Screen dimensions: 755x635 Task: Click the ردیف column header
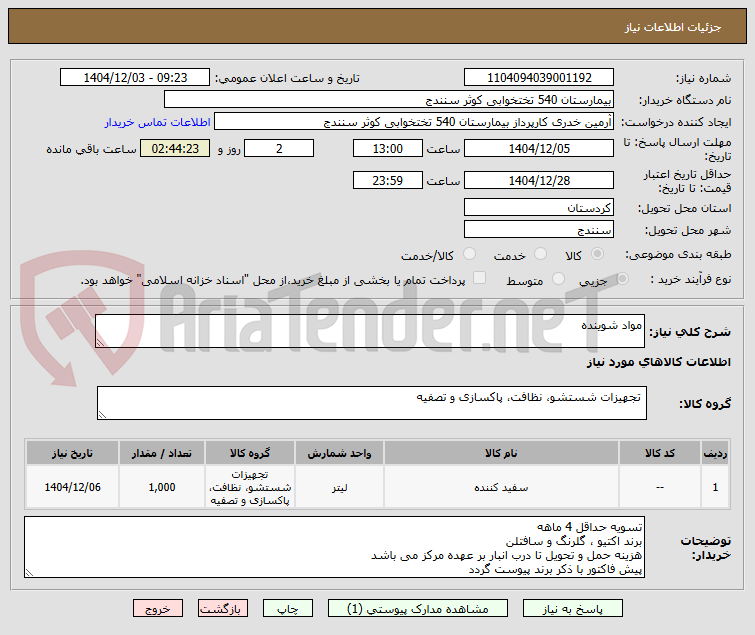pos(715,453)
